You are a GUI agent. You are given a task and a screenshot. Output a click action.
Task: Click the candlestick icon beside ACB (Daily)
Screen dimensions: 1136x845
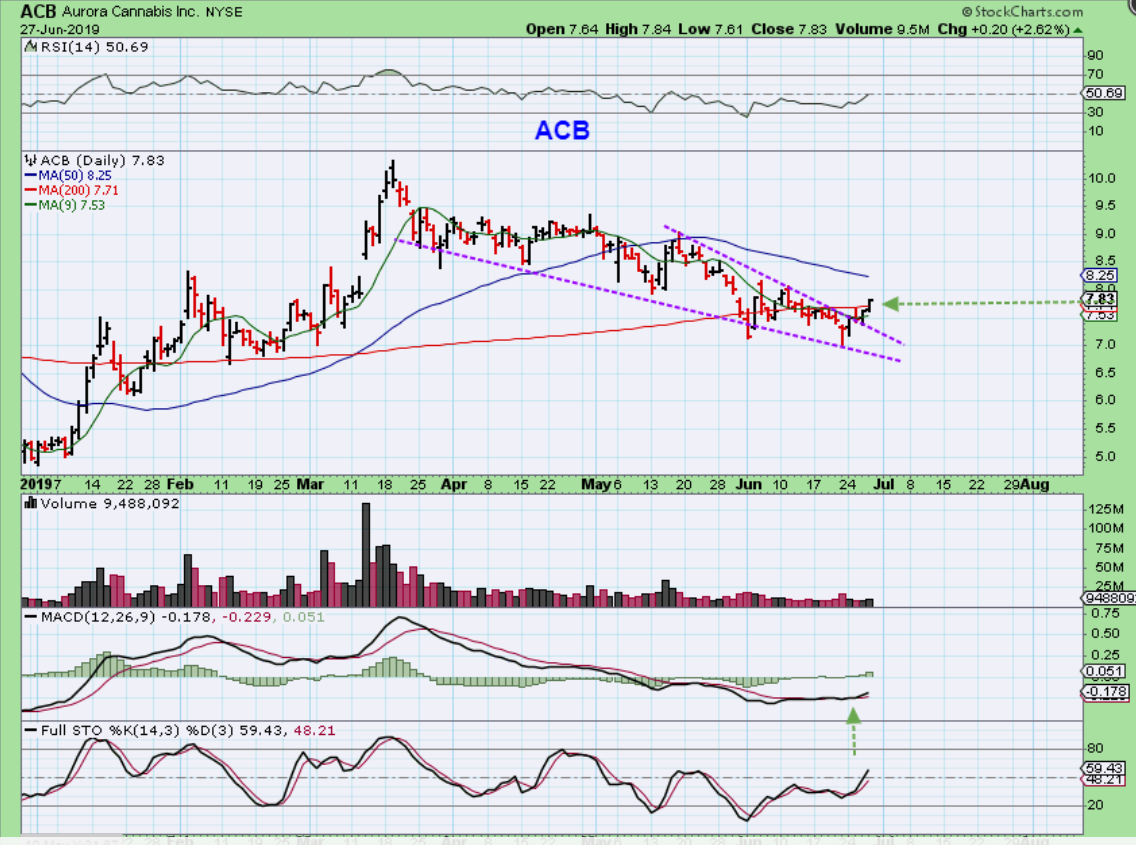pos(30,160)
